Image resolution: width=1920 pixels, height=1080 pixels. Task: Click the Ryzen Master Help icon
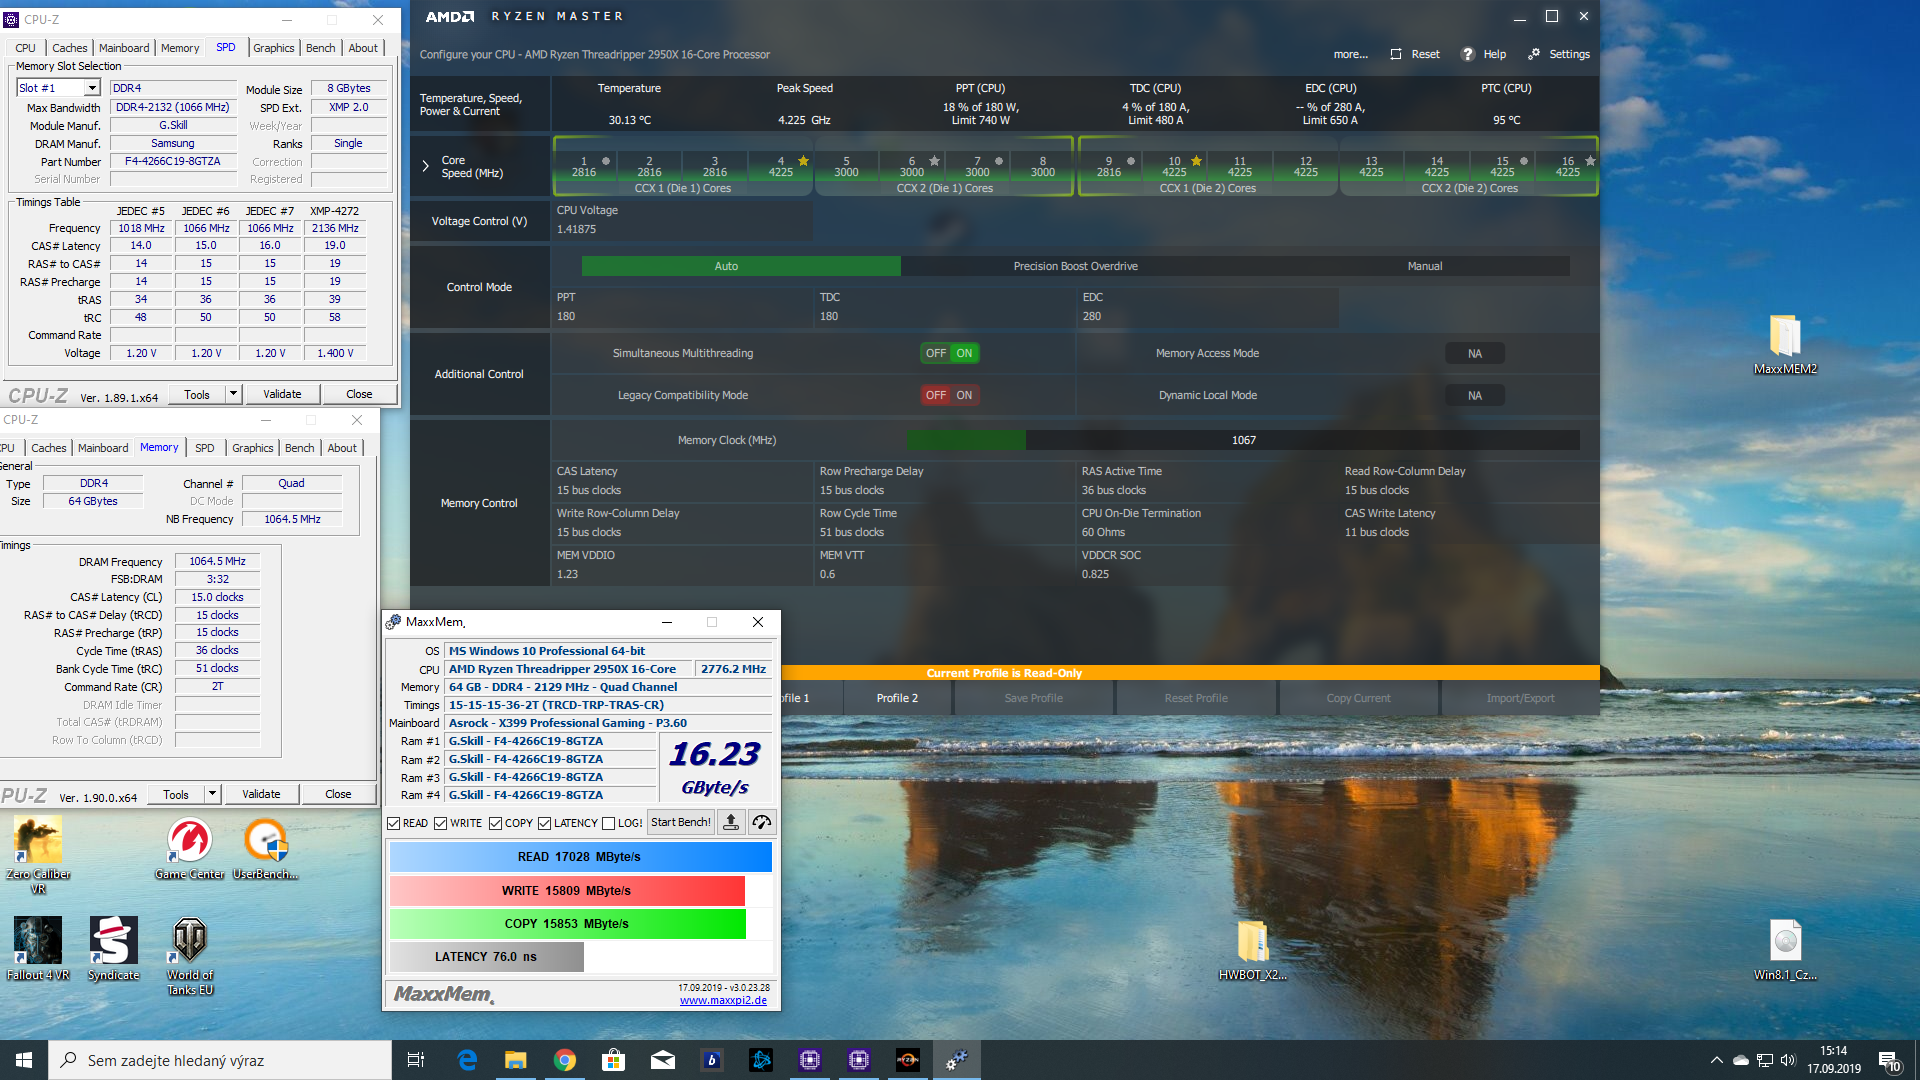point(1467,54)
